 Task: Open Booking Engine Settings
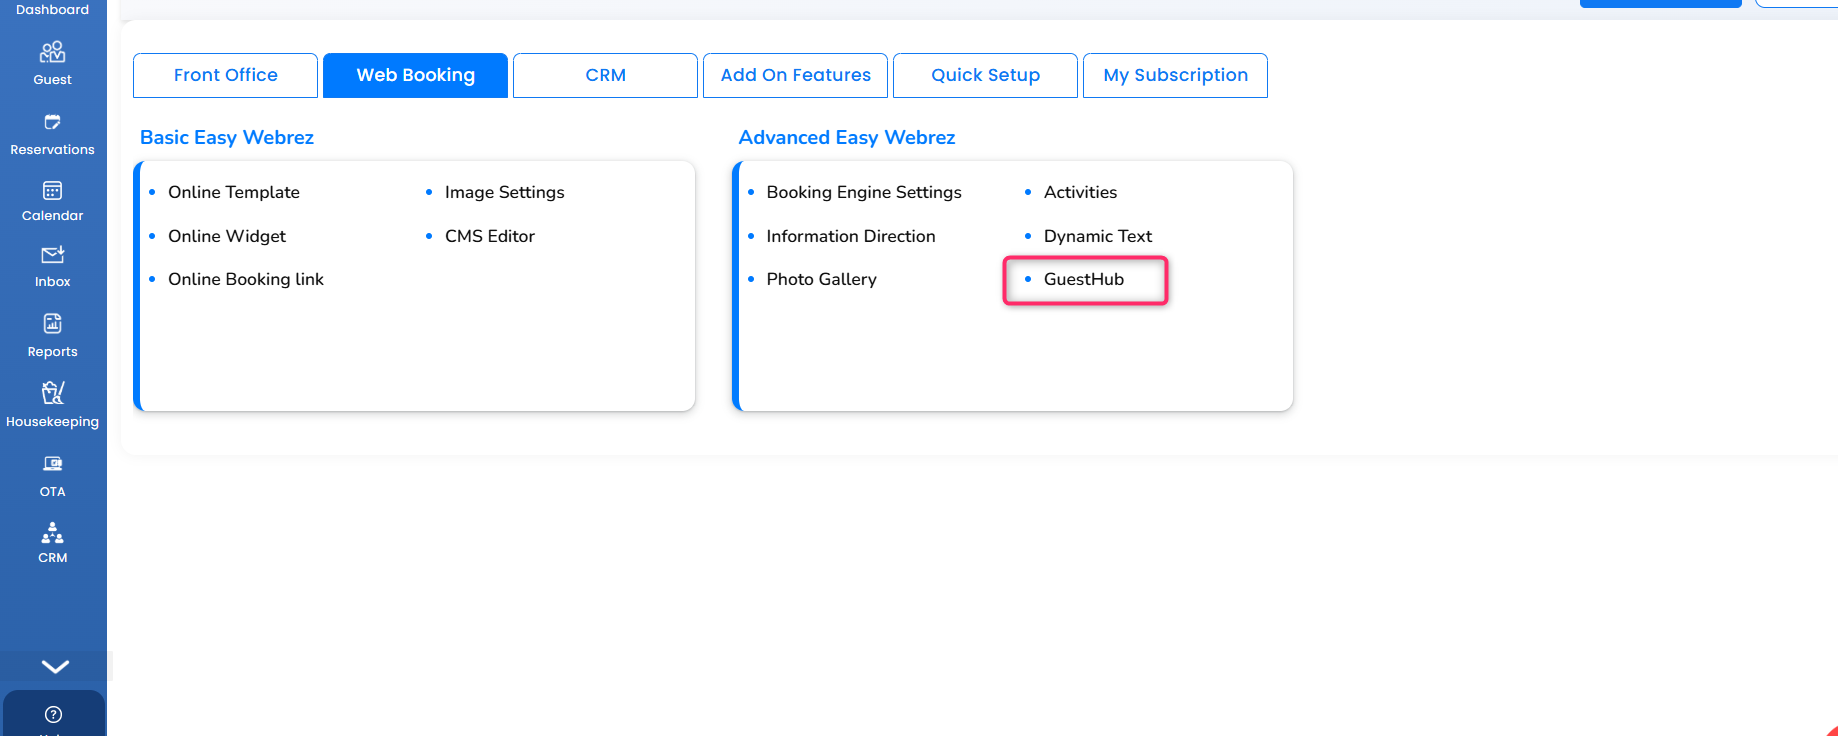click(864, 192)
